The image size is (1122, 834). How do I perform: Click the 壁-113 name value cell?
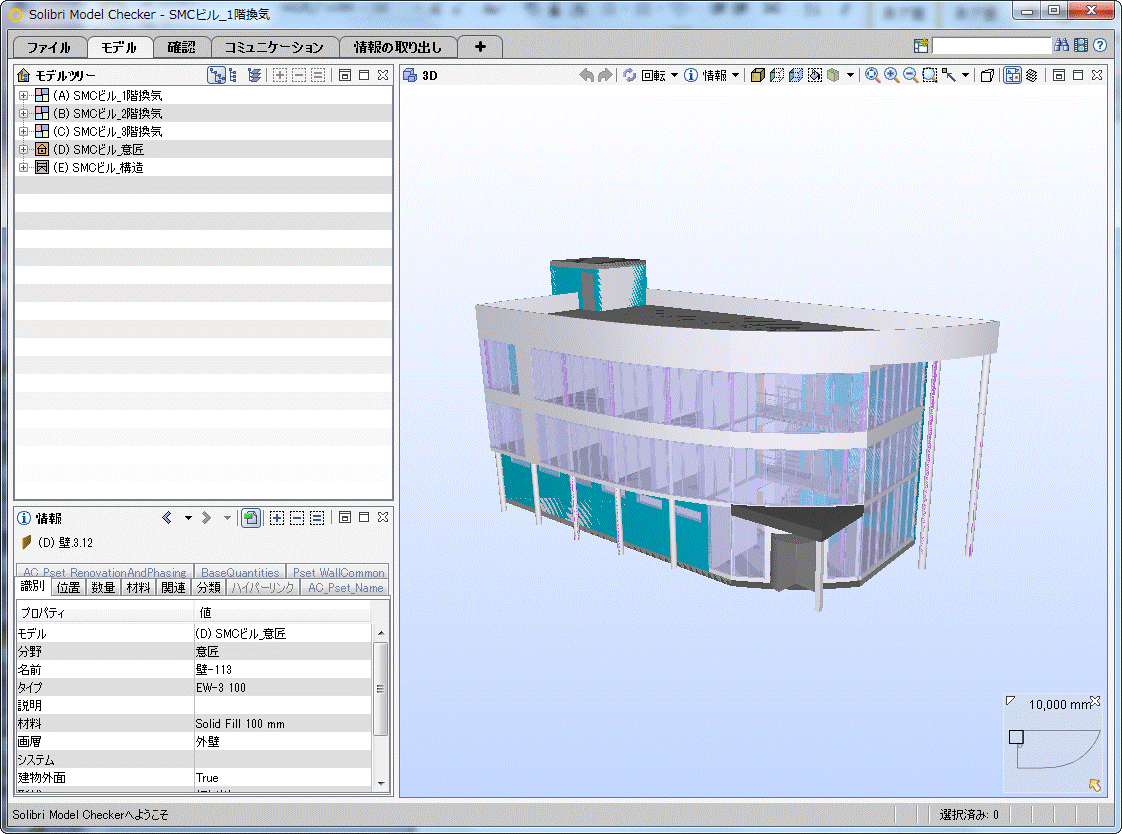click(x=282, y=669)
